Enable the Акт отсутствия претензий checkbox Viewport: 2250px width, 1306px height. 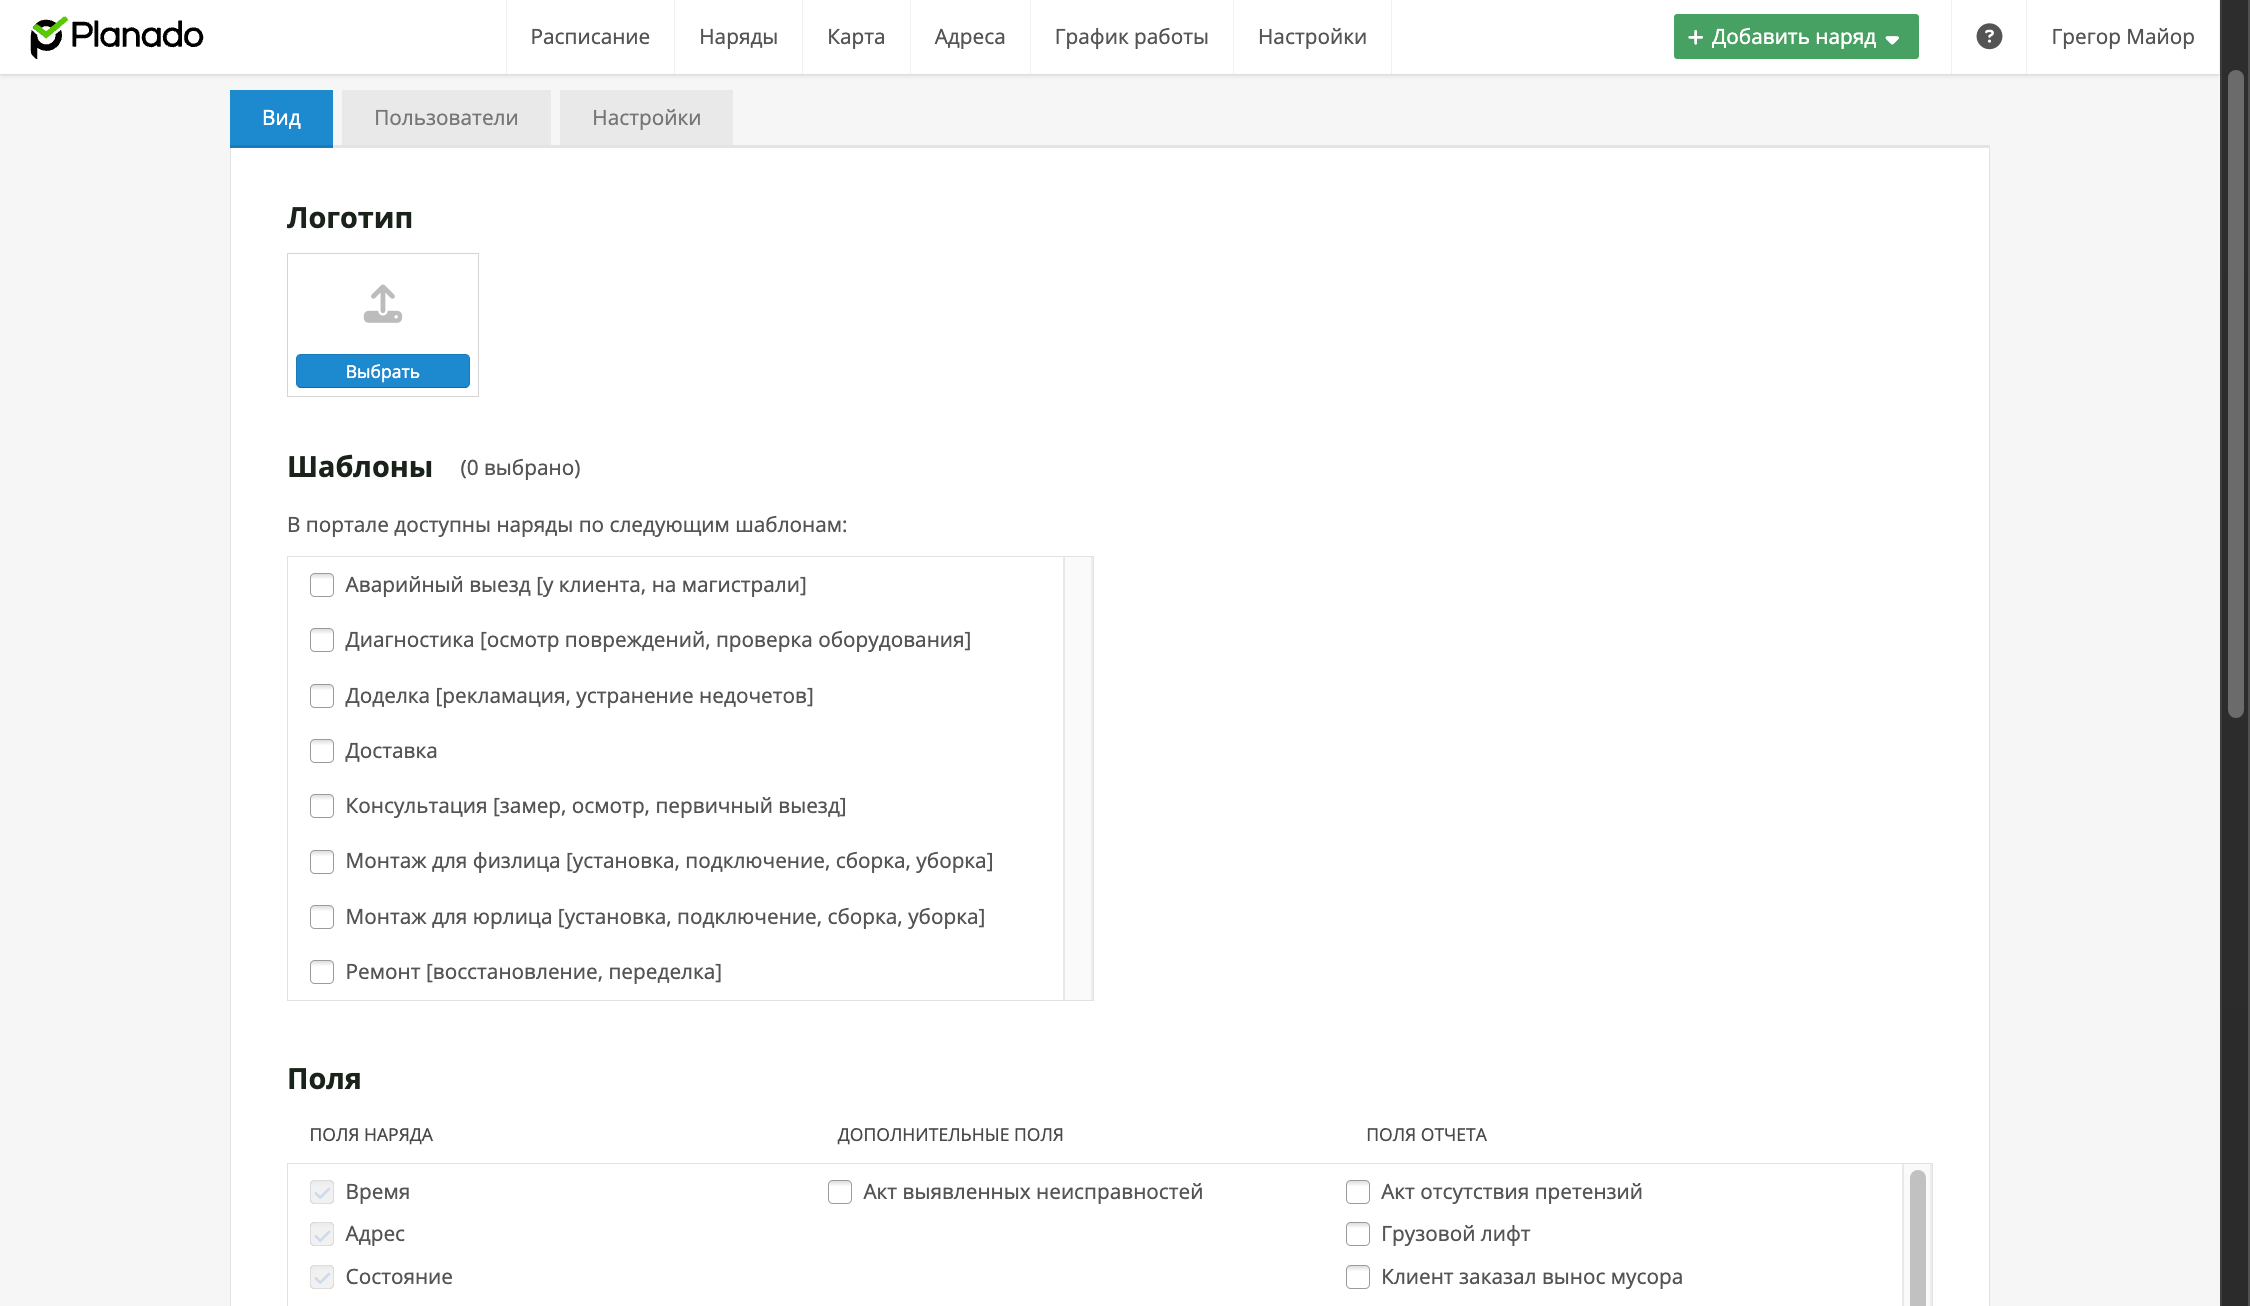(1357, 1192)
